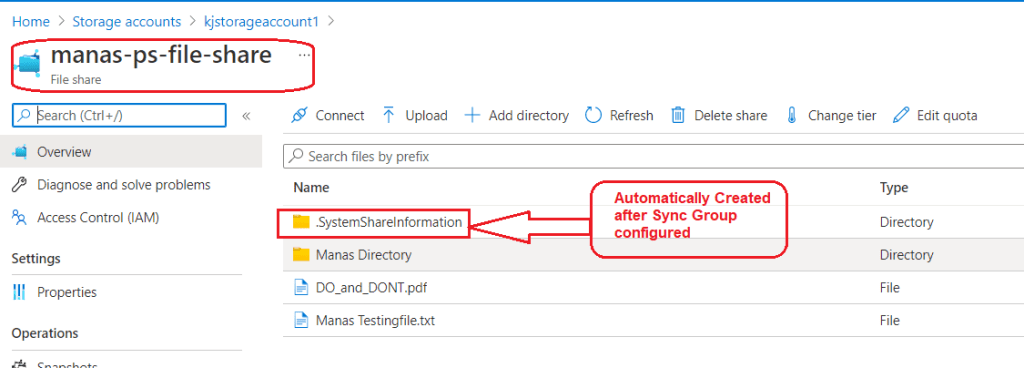Click Add directory in the toolbar
This screenshot has height=368, width=1024.
[517, 115]
